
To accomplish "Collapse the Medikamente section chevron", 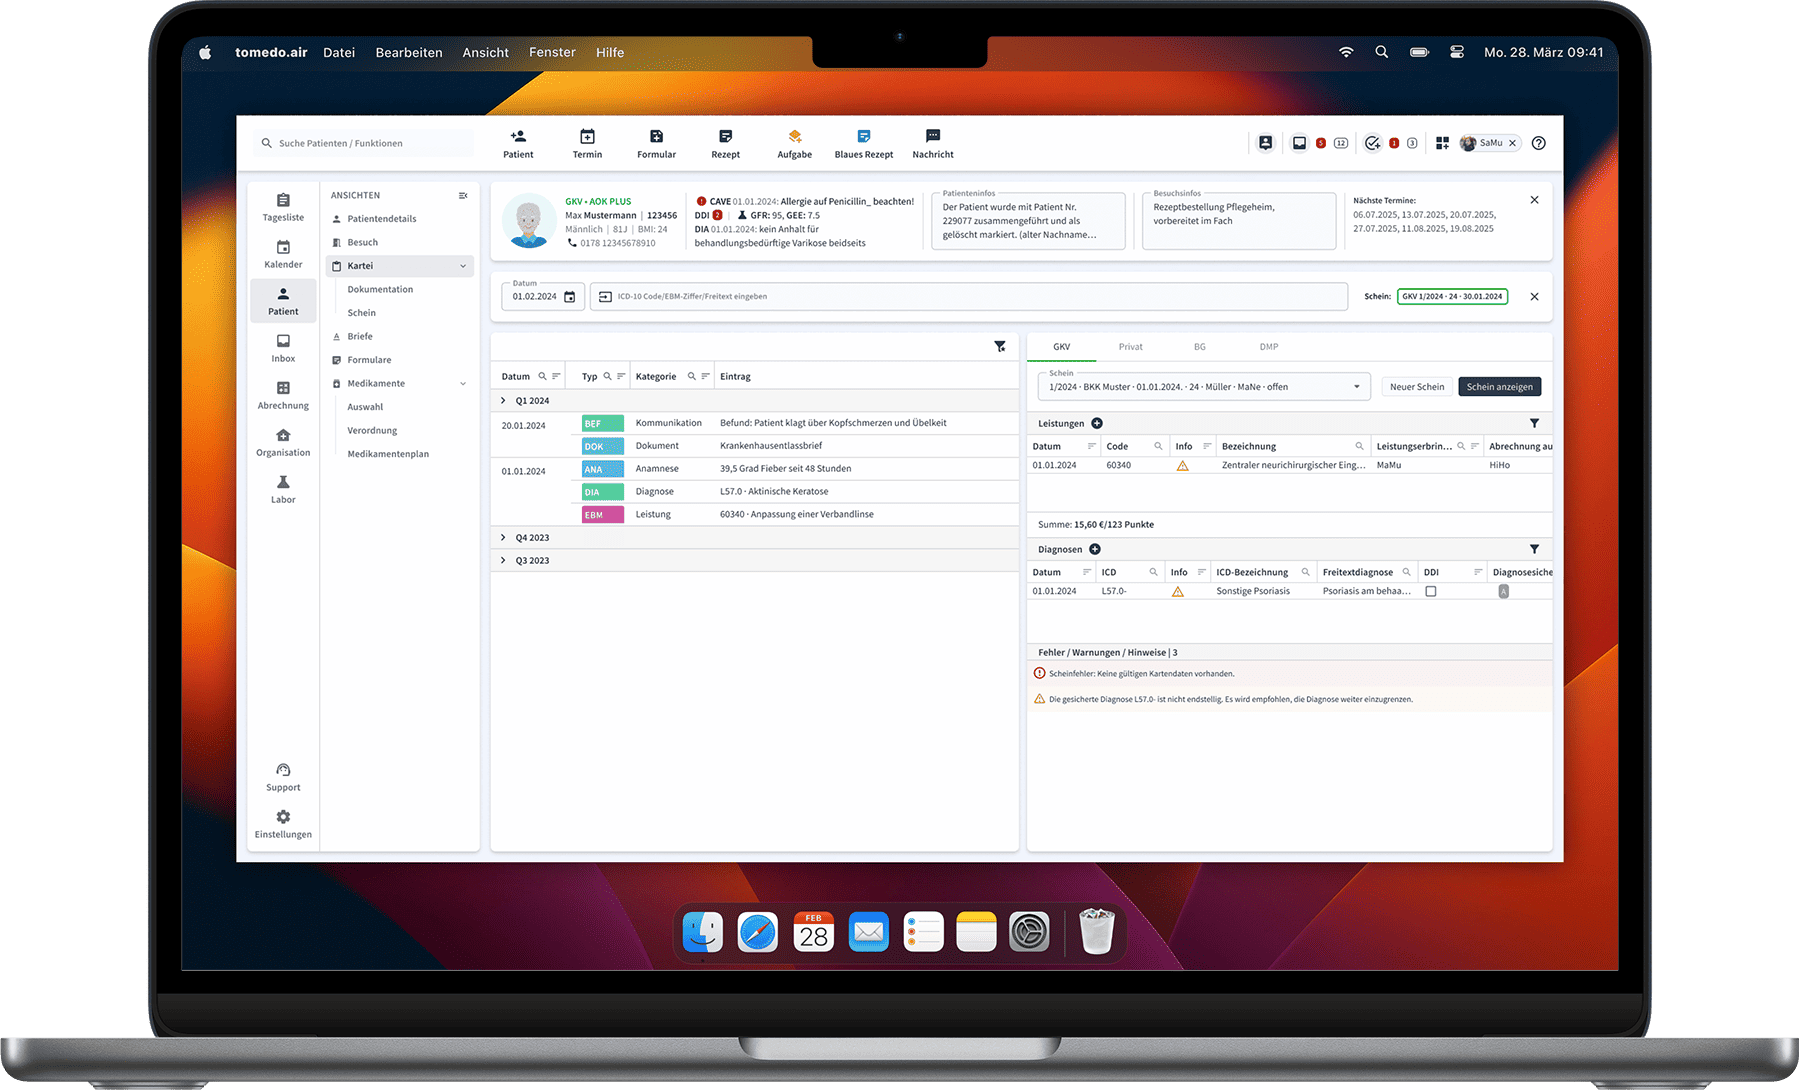I will click(x=463, y=384).
